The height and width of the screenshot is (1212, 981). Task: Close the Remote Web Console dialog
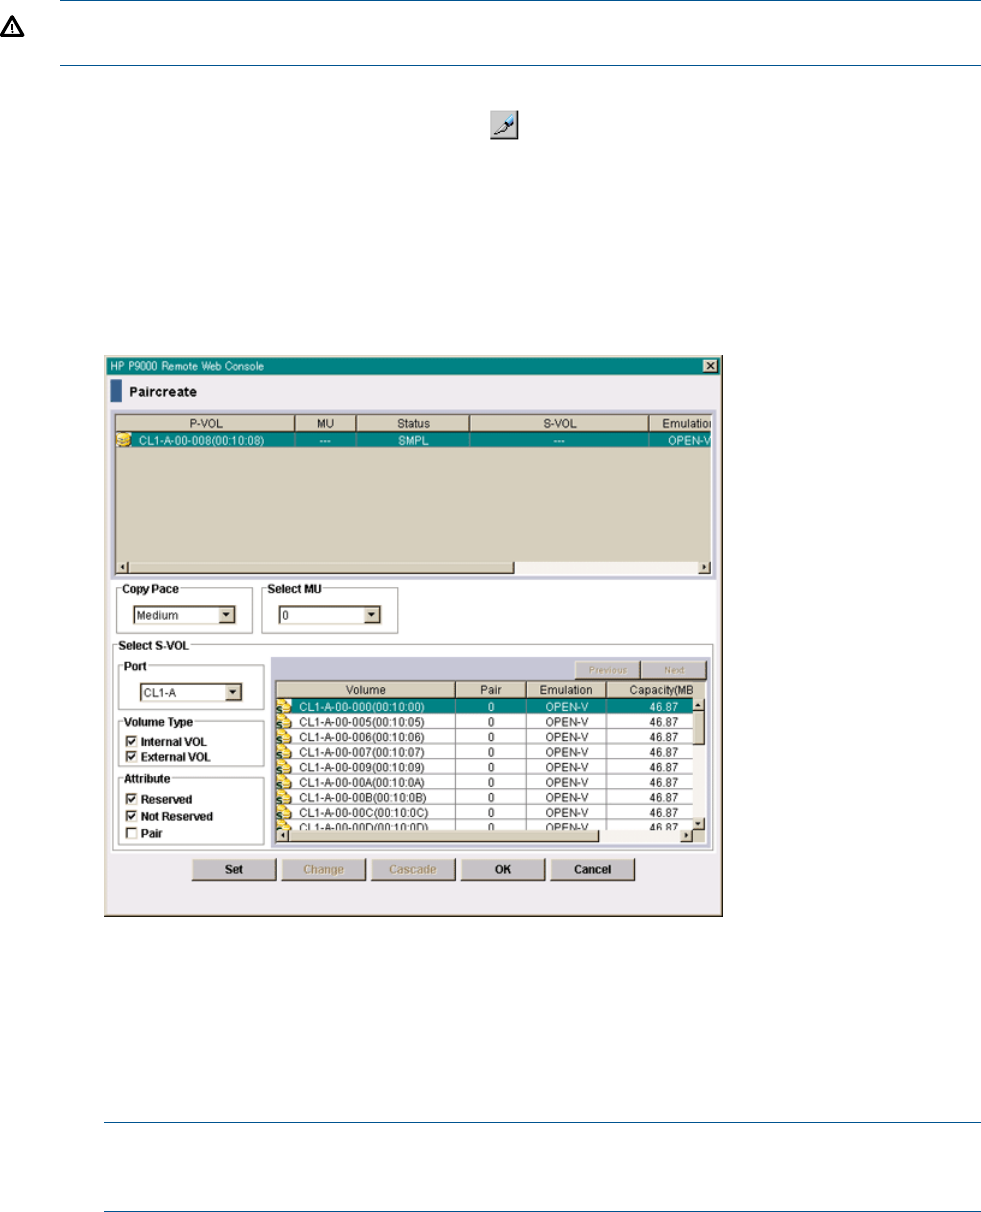[x=710, y=366]
